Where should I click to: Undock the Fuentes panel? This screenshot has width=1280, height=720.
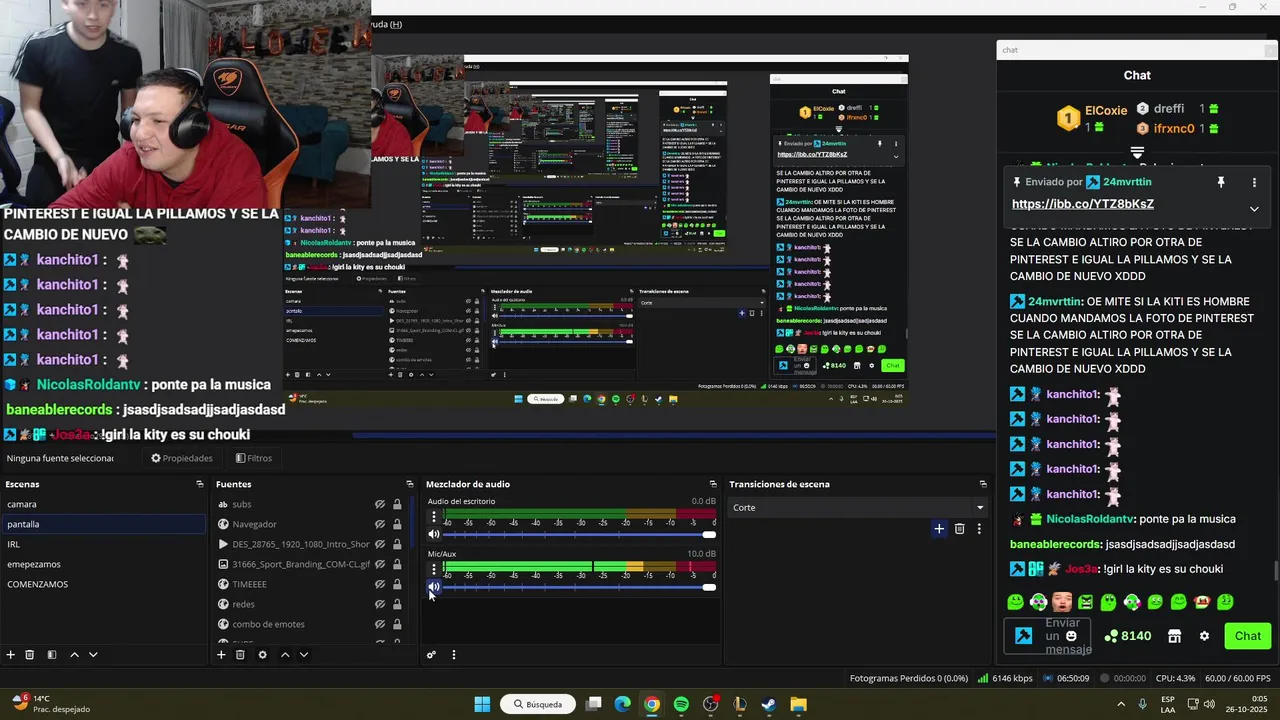(x=410, y=484)
